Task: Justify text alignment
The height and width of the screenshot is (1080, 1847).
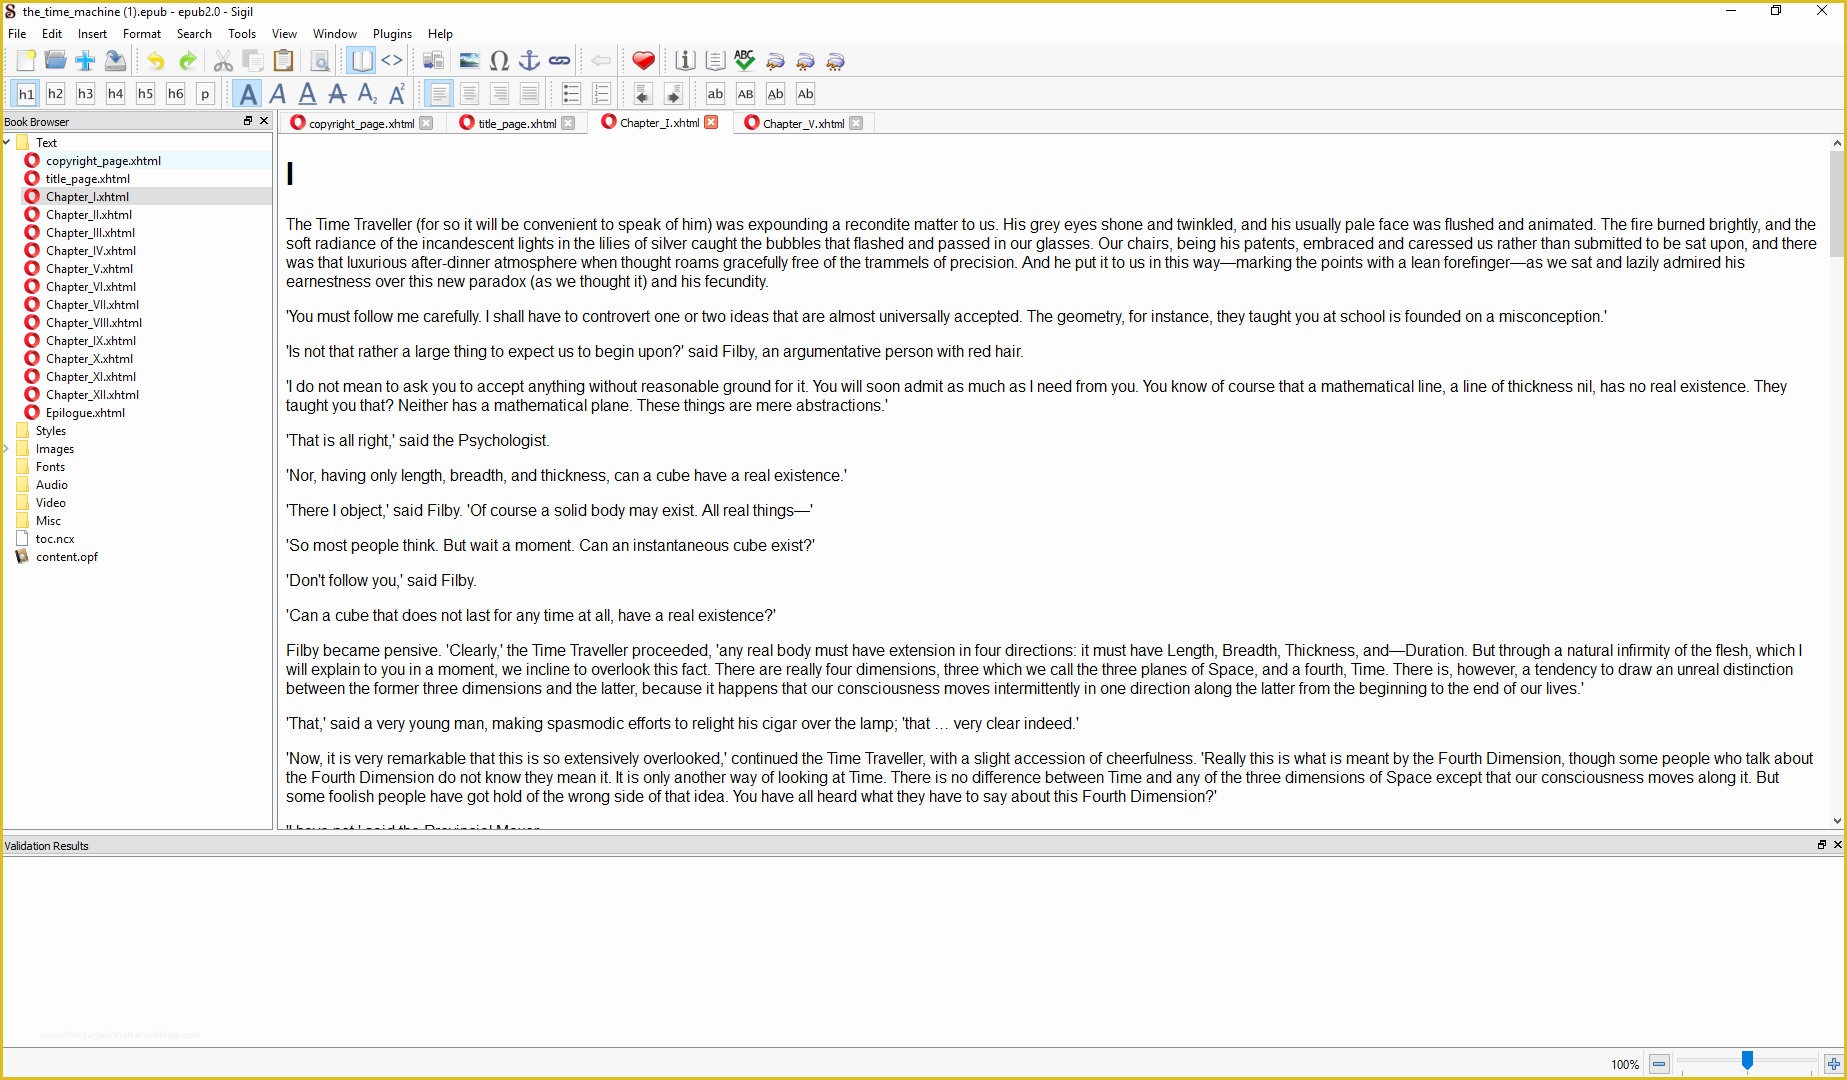Action: tap(529, 94)
